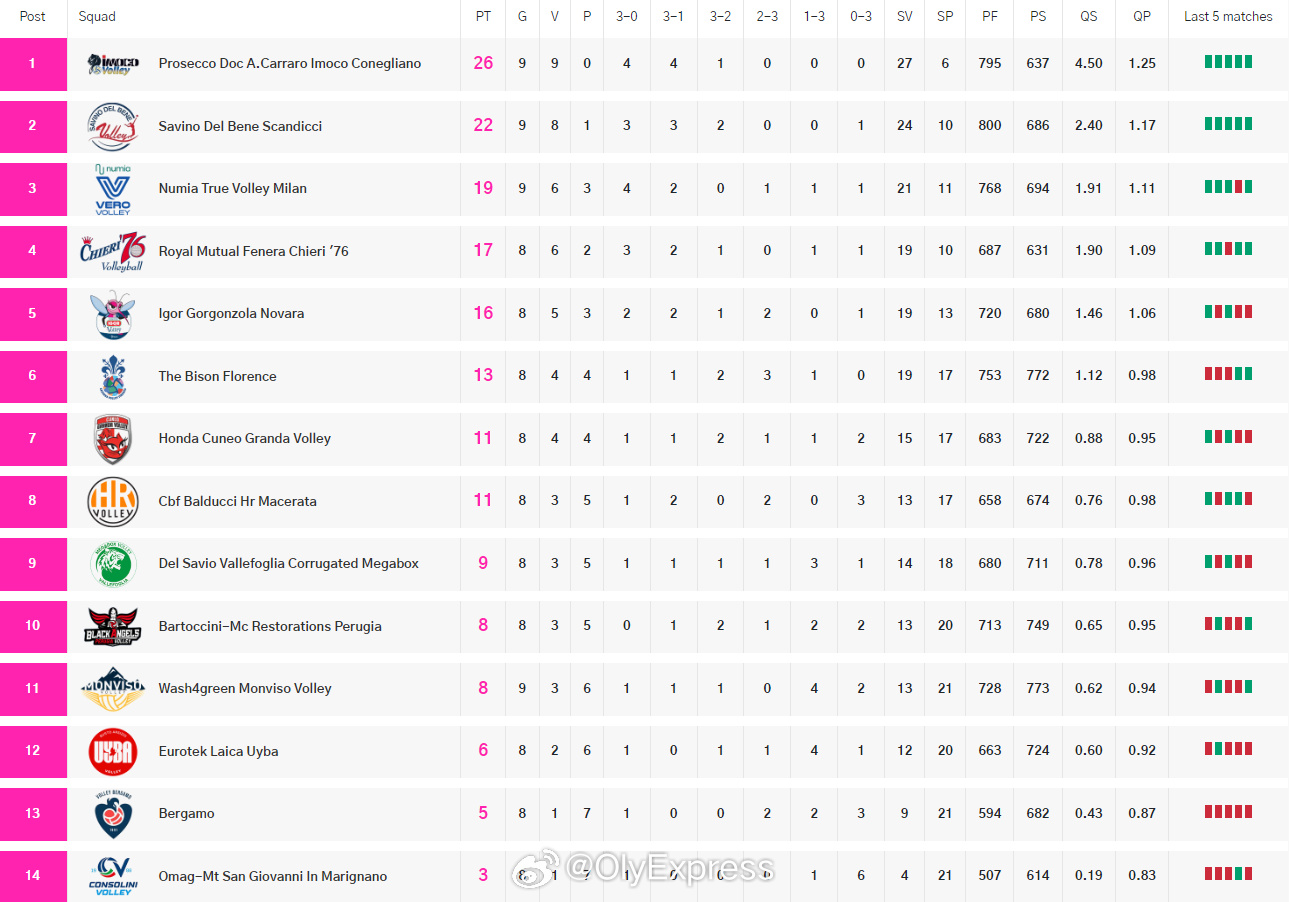Viewport: 1289px width, 902px height.
Task: Click the QP points ratio header
Action: tap(1142, 16)
